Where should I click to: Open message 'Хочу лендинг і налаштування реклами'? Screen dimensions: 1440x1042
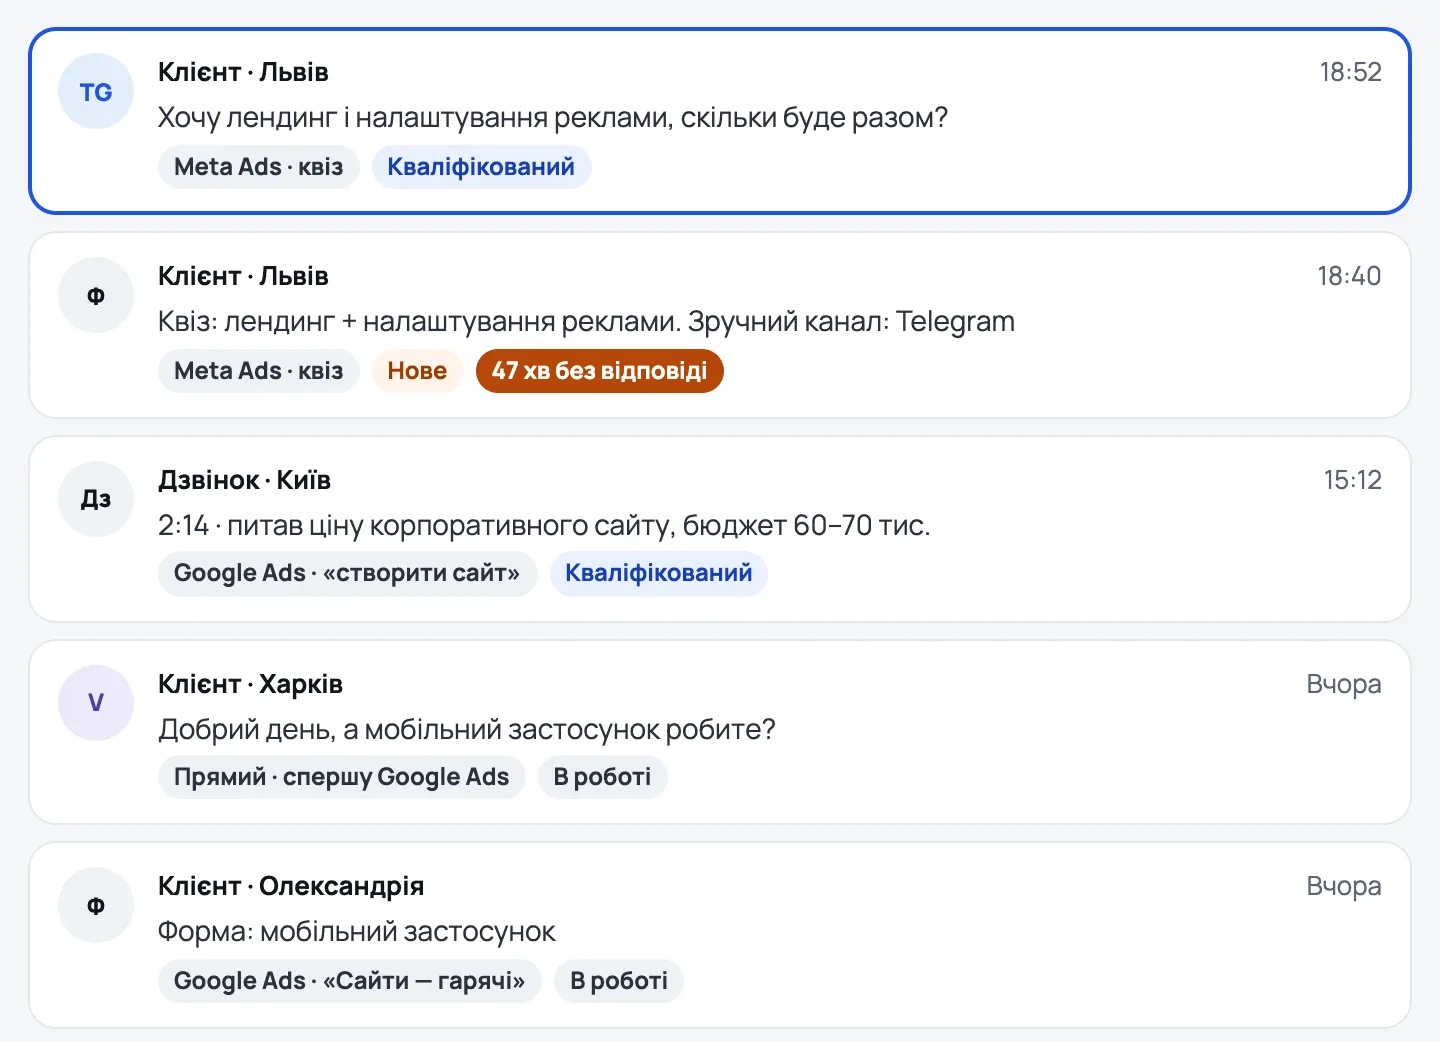coord(553,118)
